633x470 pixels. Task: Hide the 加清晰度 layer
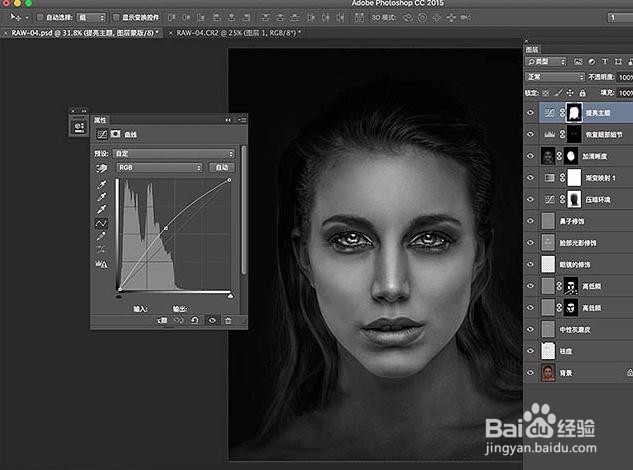point(530,156)
